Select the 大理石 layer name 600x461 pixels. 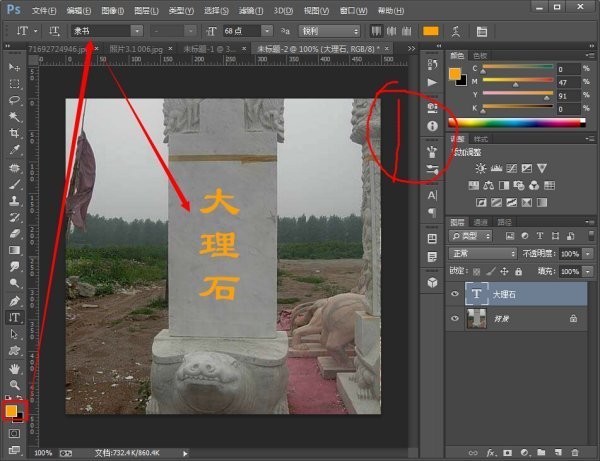click(505, 294)
